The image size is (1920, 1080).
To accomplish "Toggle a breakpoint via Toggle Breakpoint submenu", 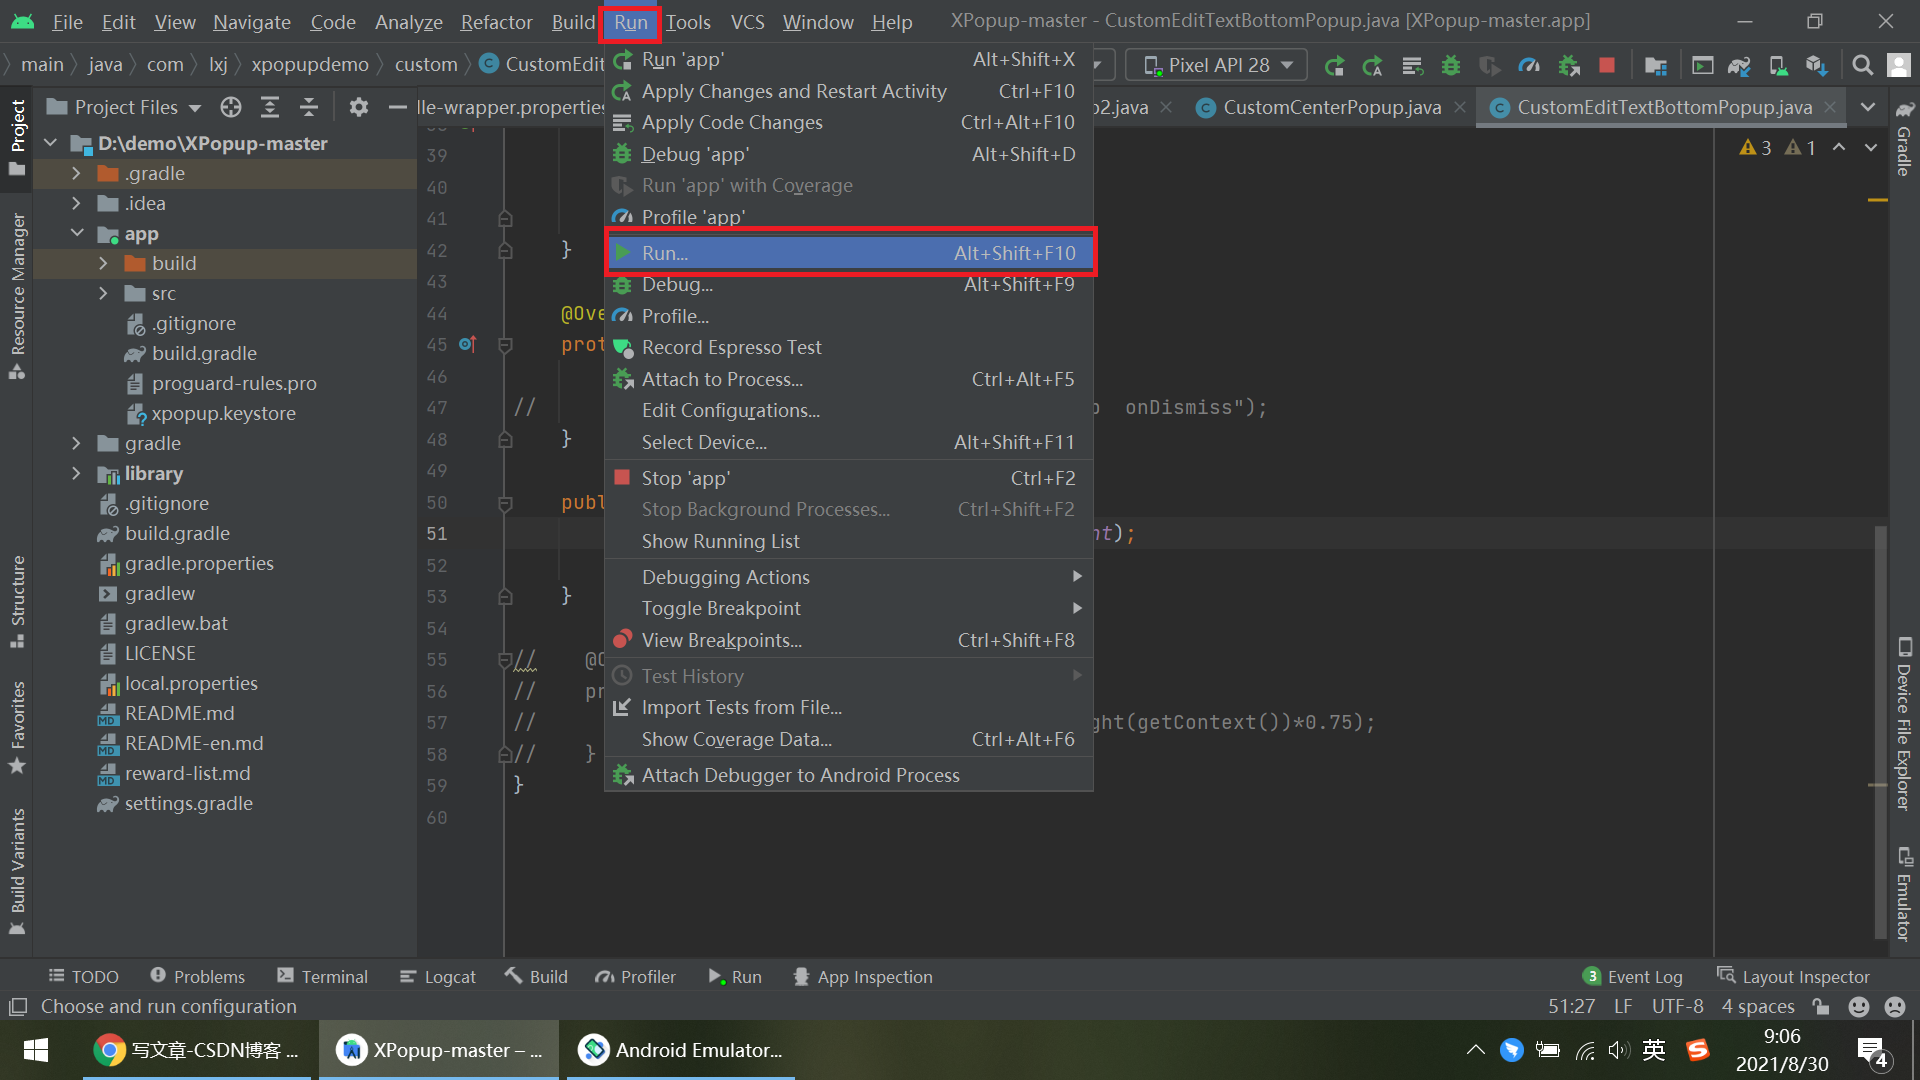I will 721,608.
